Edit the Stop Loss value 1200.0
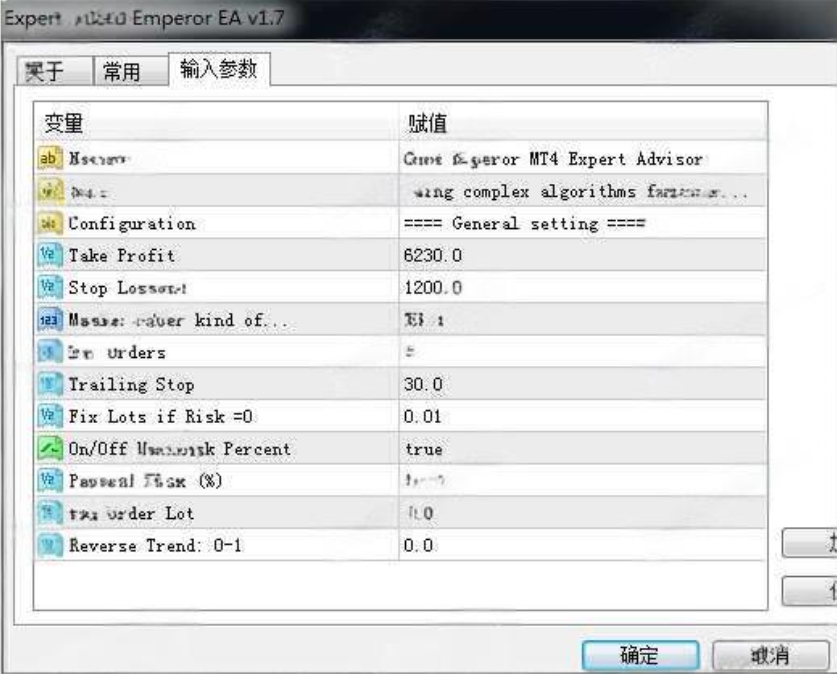This screenshot has height=675, width=837. click(432, 288)
